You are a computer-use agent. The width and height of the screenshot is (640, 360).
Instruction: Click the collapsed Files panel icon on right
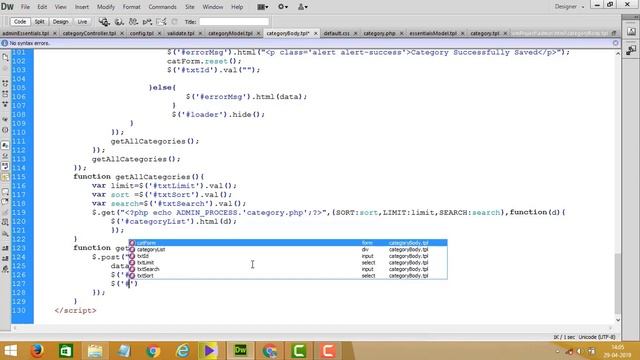pos(631,50)
